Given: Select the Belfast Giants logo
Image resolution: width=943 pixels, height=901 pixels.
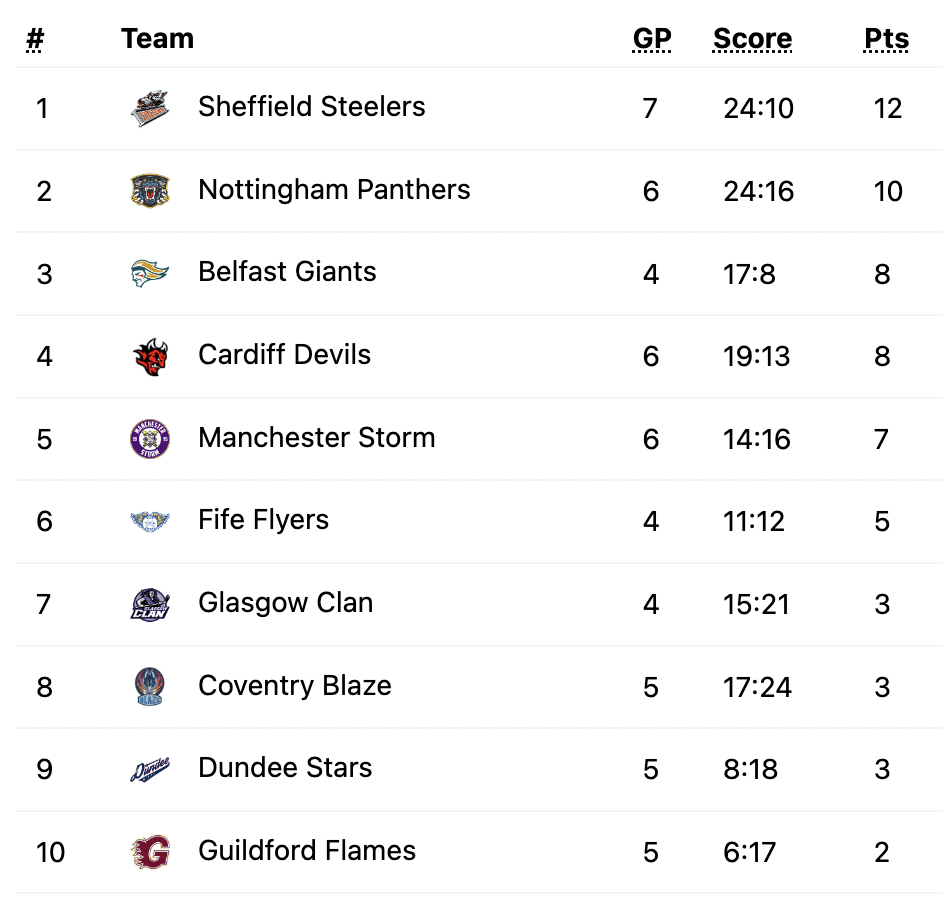Looking at the screenshot, I should [x=150, y=273].
